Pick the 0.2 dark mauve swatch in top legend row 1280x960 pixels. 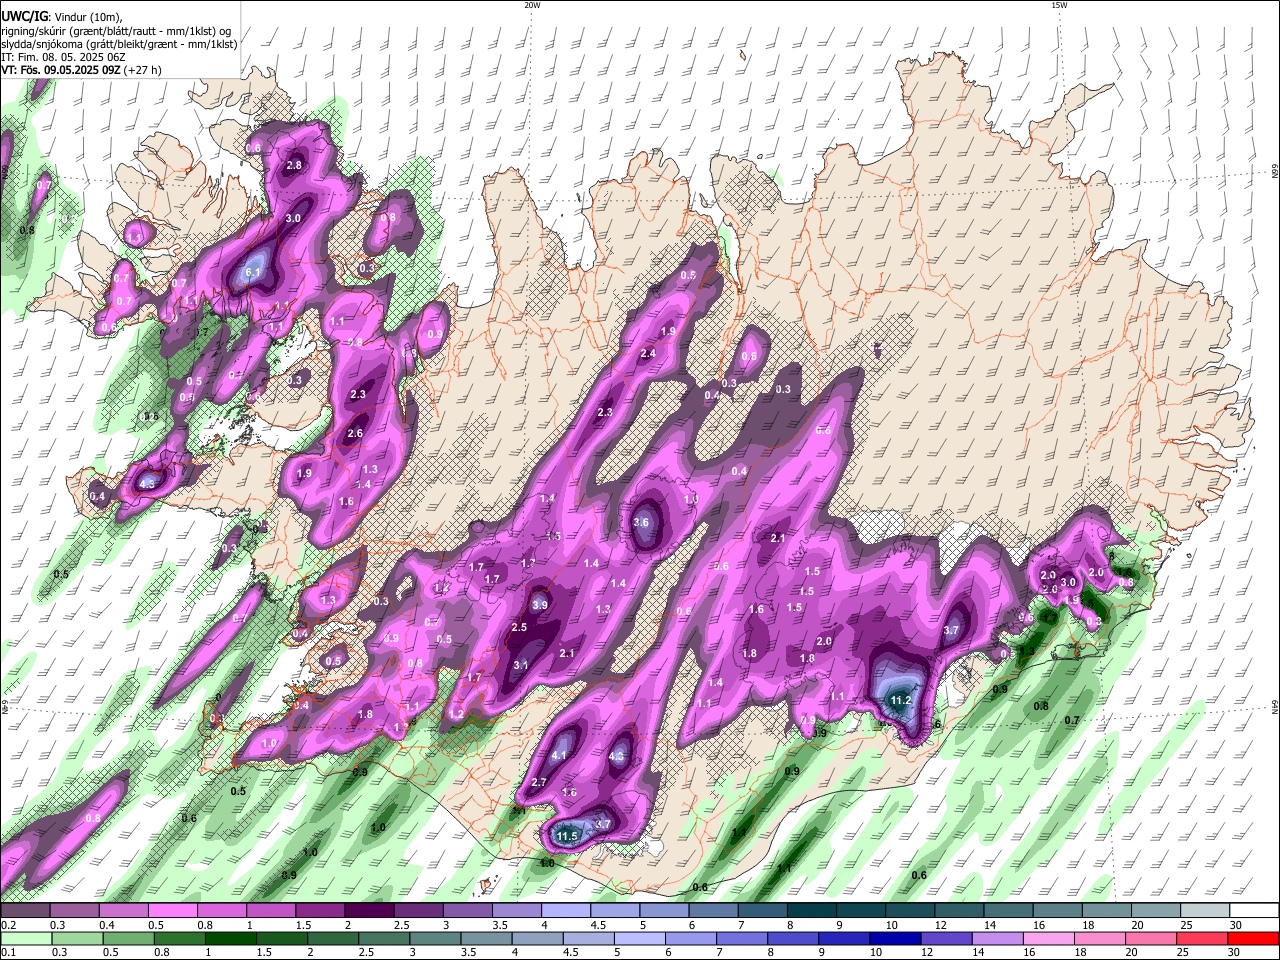pos(25,911)
